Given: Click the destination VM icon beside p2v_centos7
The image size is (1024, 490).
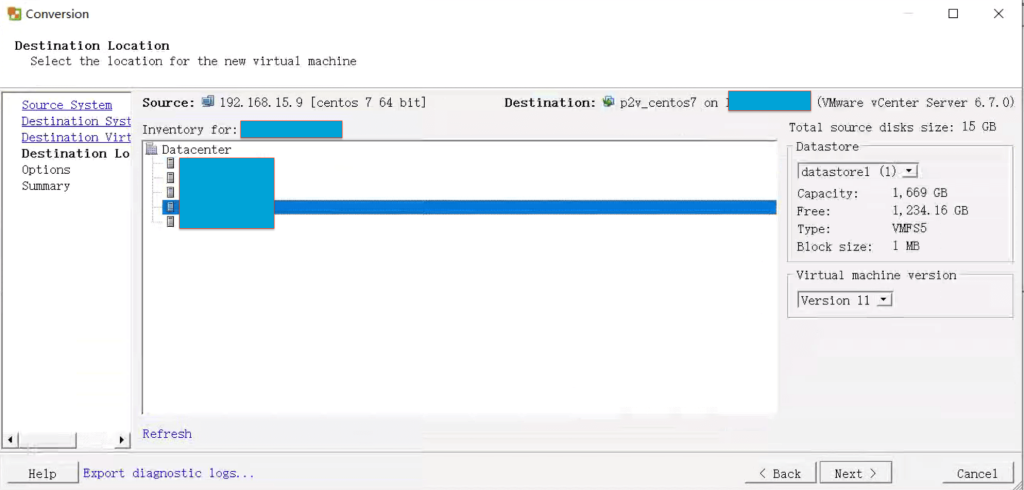Looking at the screenshot, I should coord(609,102).
